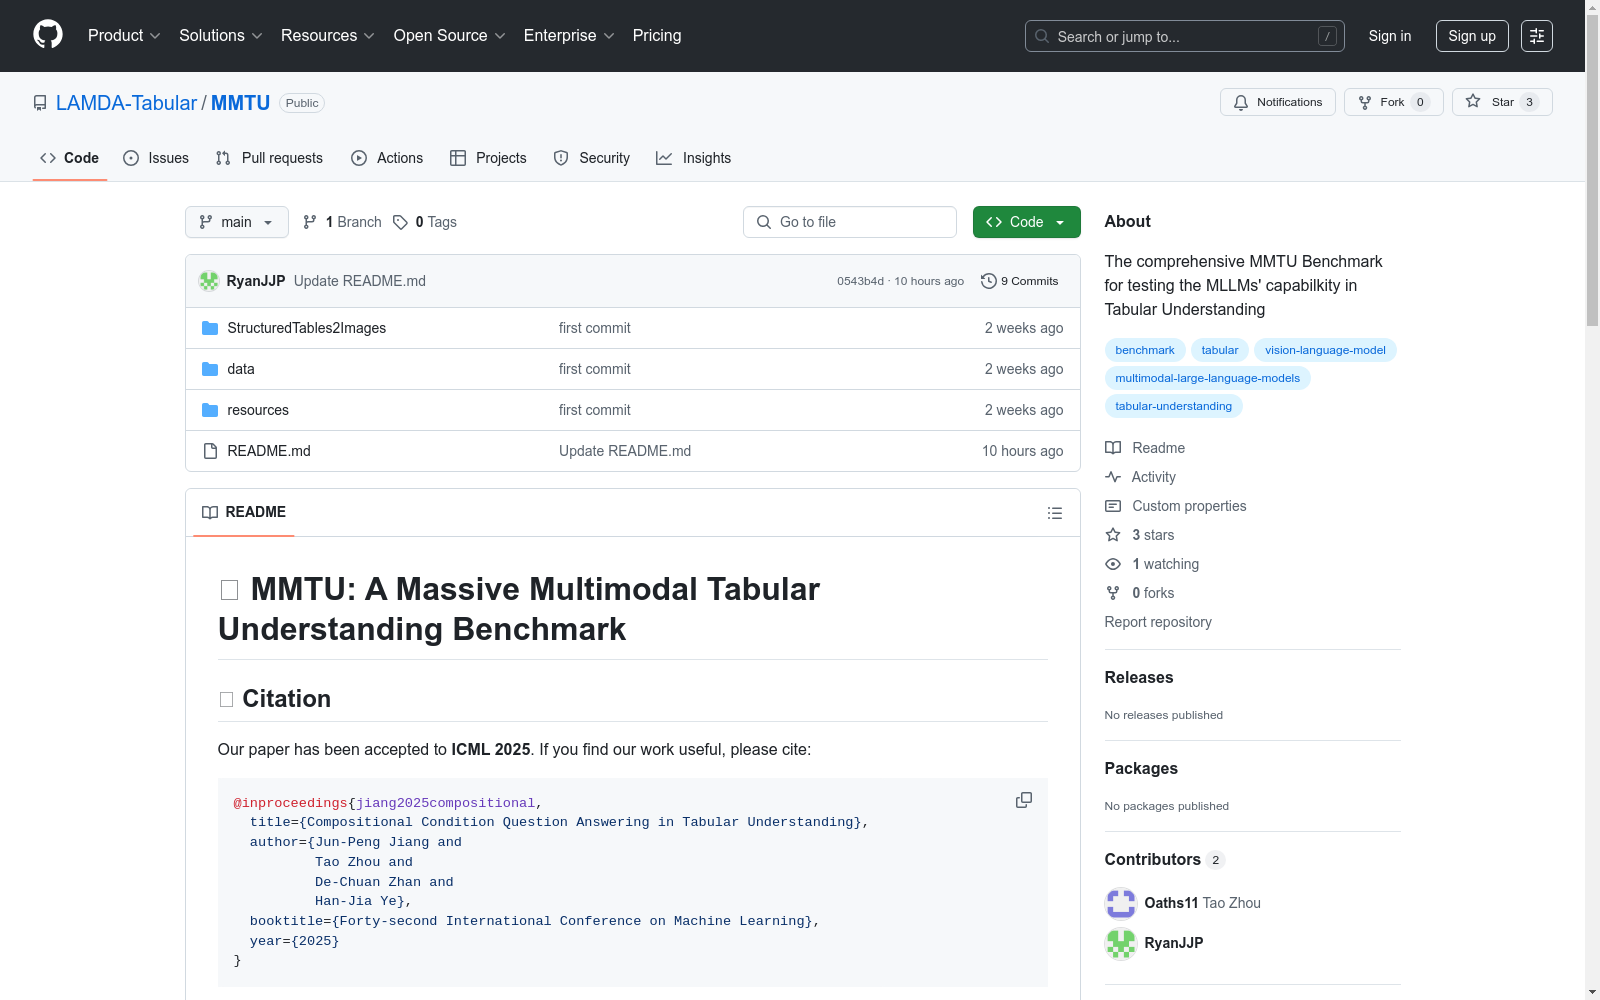Open RyanJJP author name in commit bar

click(256, 281)
